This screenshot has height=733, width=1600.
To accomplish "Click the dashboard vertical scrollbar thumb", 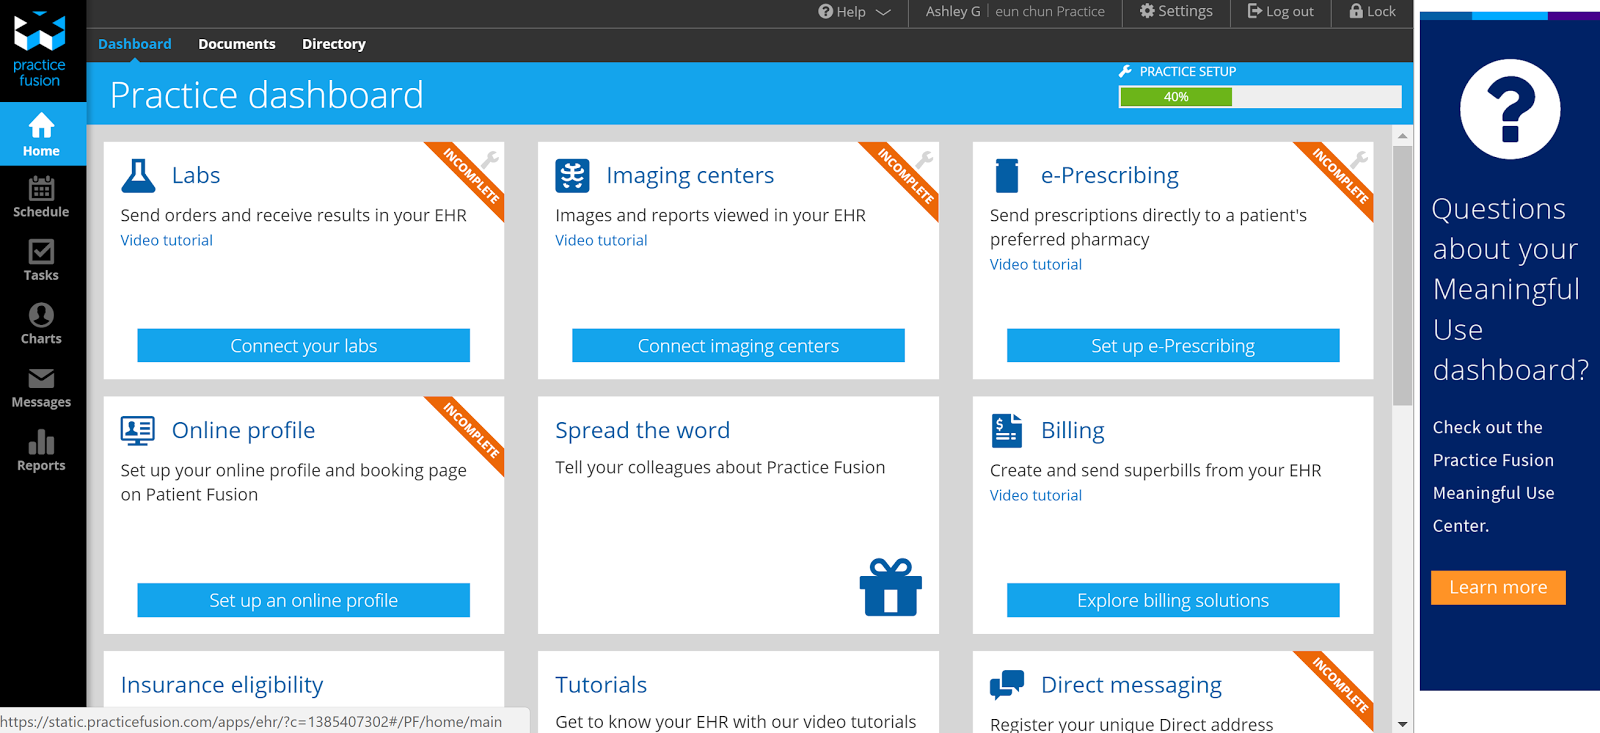I will pos(1403,275).
